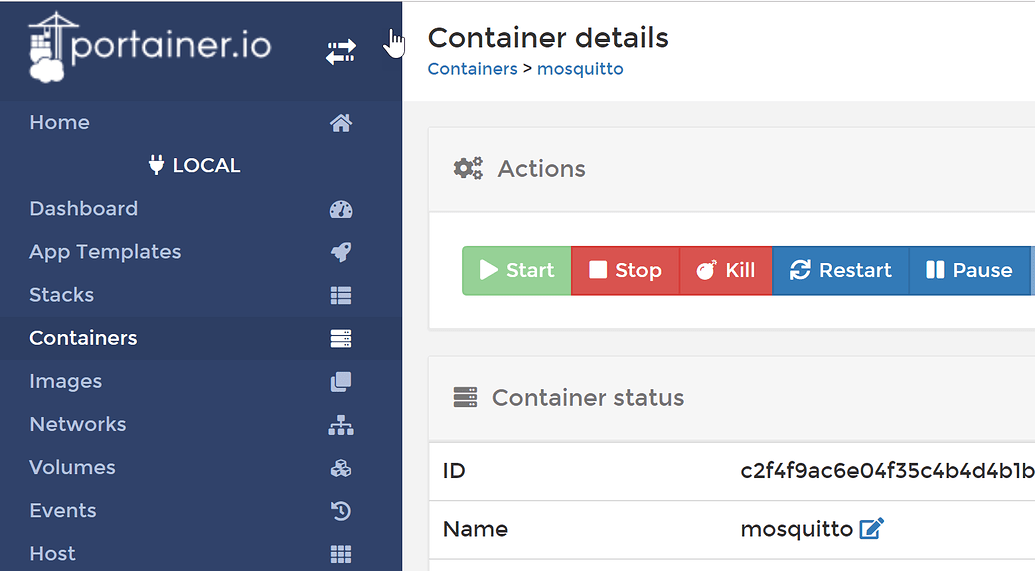Pause the running container
Viewport: 1035px width, 571px height.
click(x=969, y=270)
